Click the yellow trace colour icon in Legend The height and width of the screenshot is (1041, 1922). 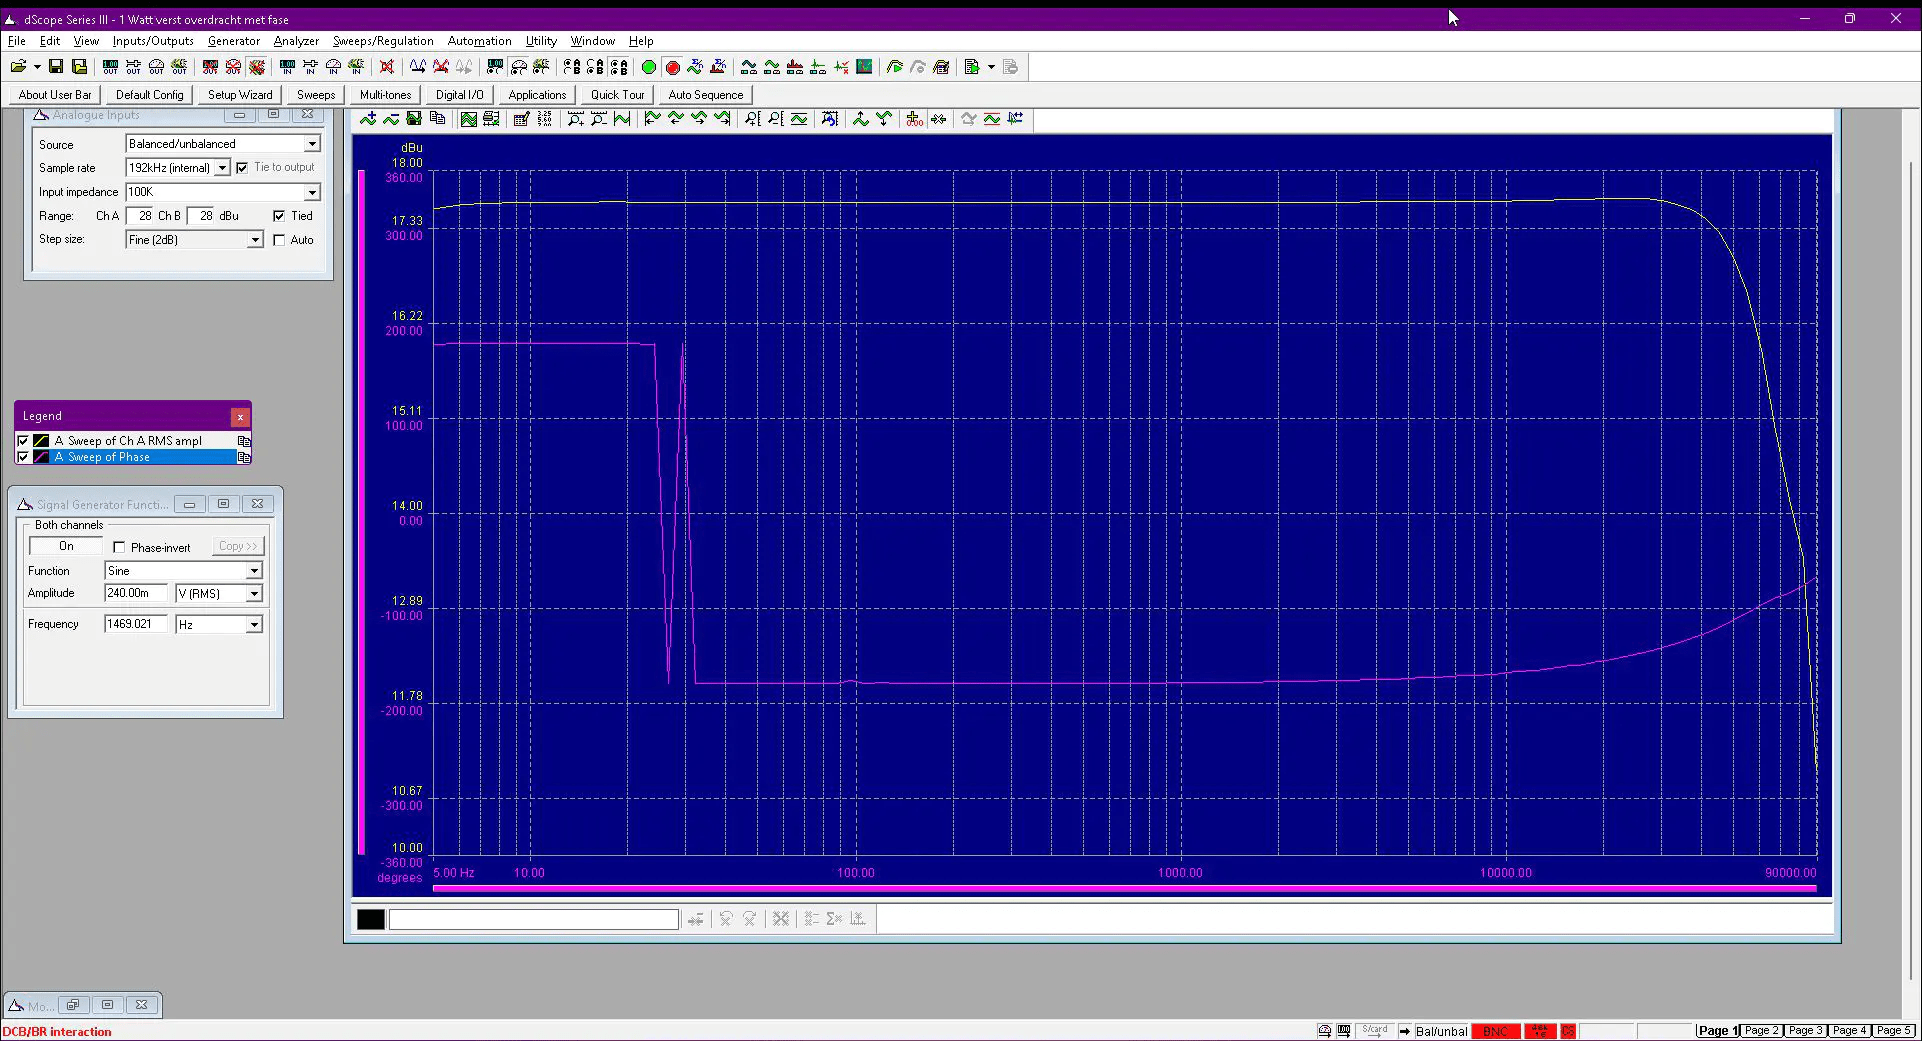41,441
